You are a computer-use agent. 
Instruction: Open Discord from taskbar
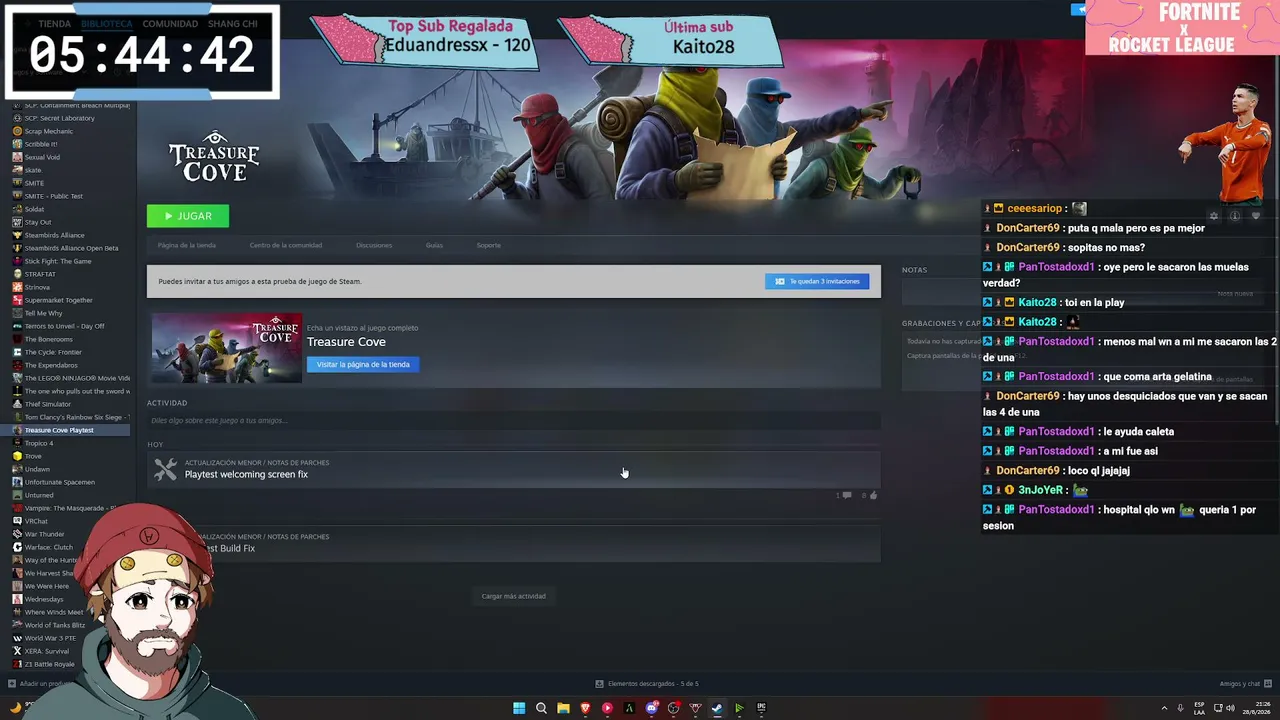click(x=651, y=708)
